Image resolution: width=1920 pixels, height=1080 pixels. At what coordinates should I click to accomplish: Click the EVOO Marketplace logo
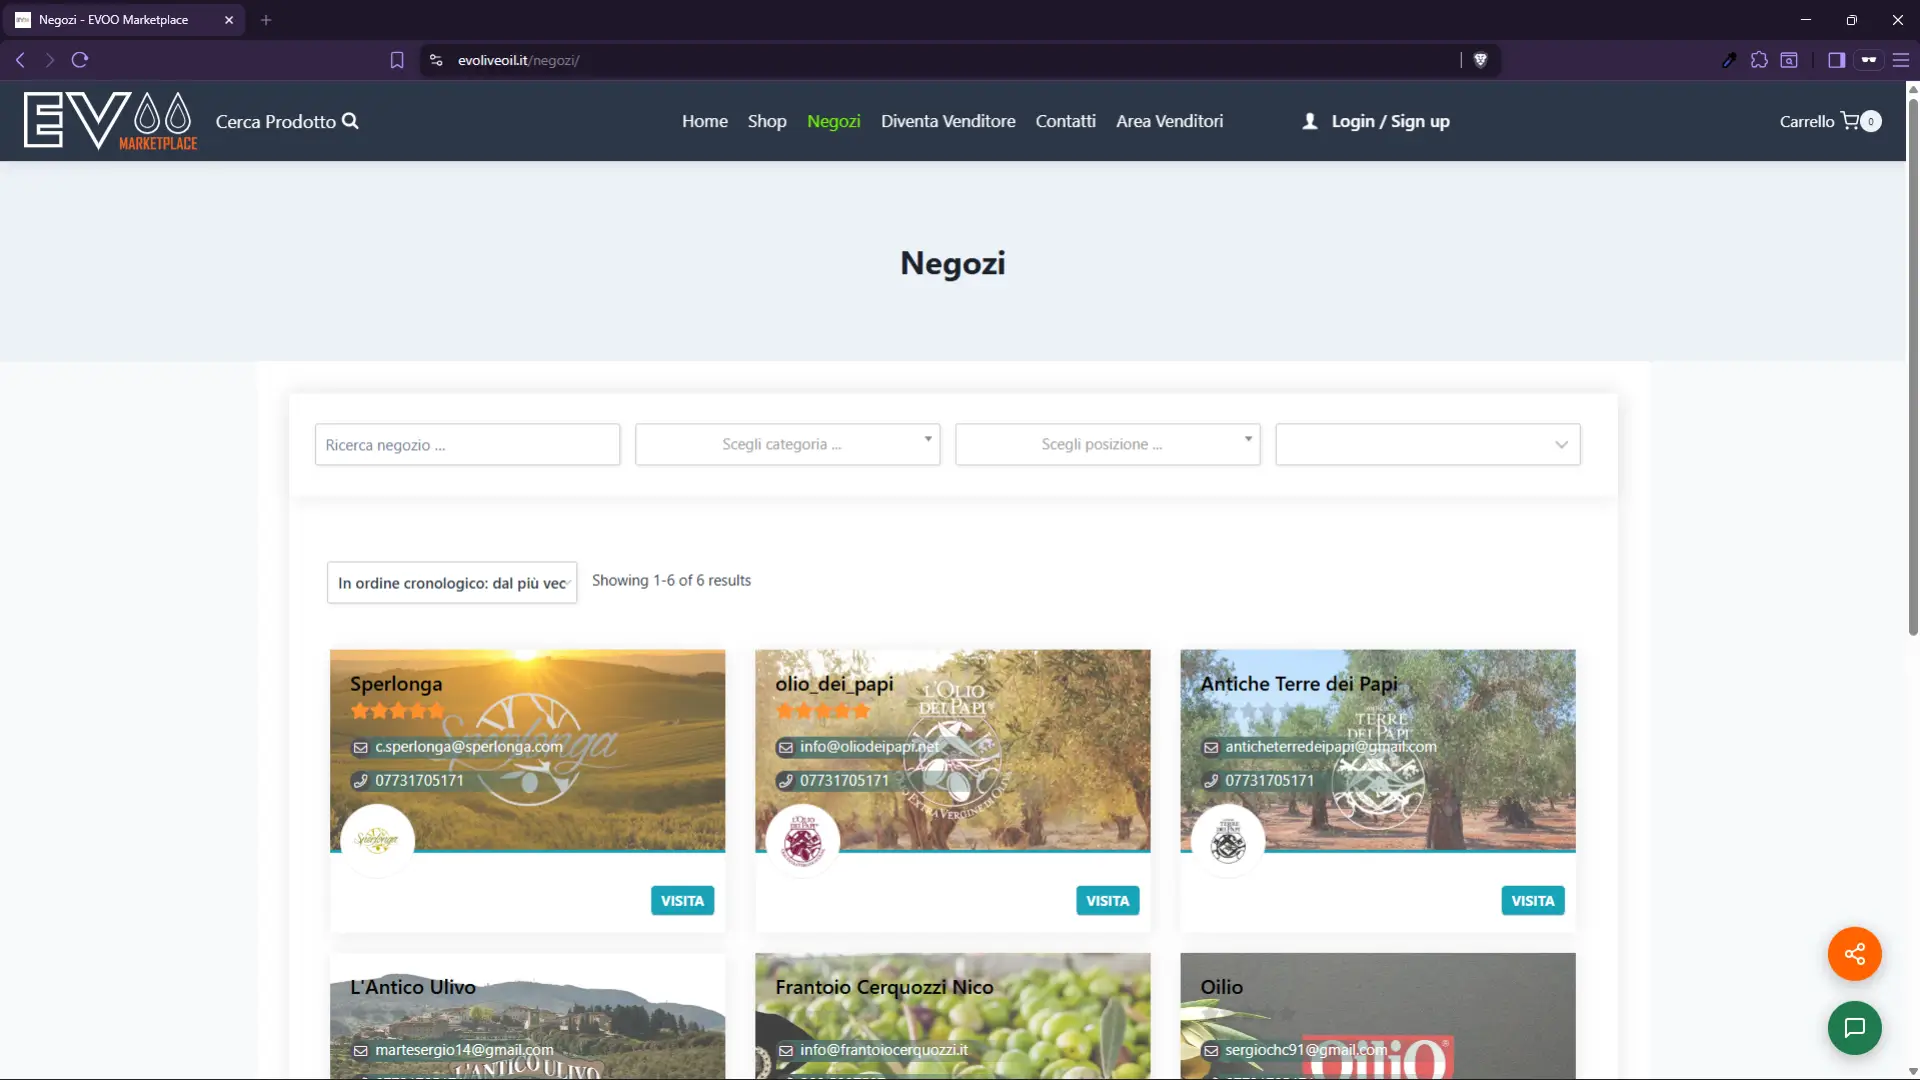pyautogui.click(x=110, y=121)
